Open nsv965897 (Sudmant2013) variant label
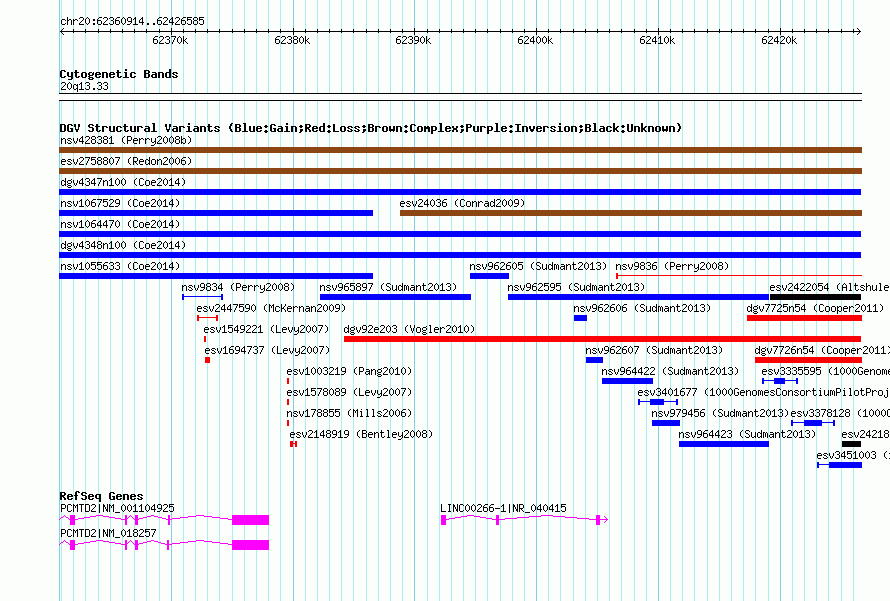Image resolution: width=890 pixels, height=601 pixels. [388, 287]
